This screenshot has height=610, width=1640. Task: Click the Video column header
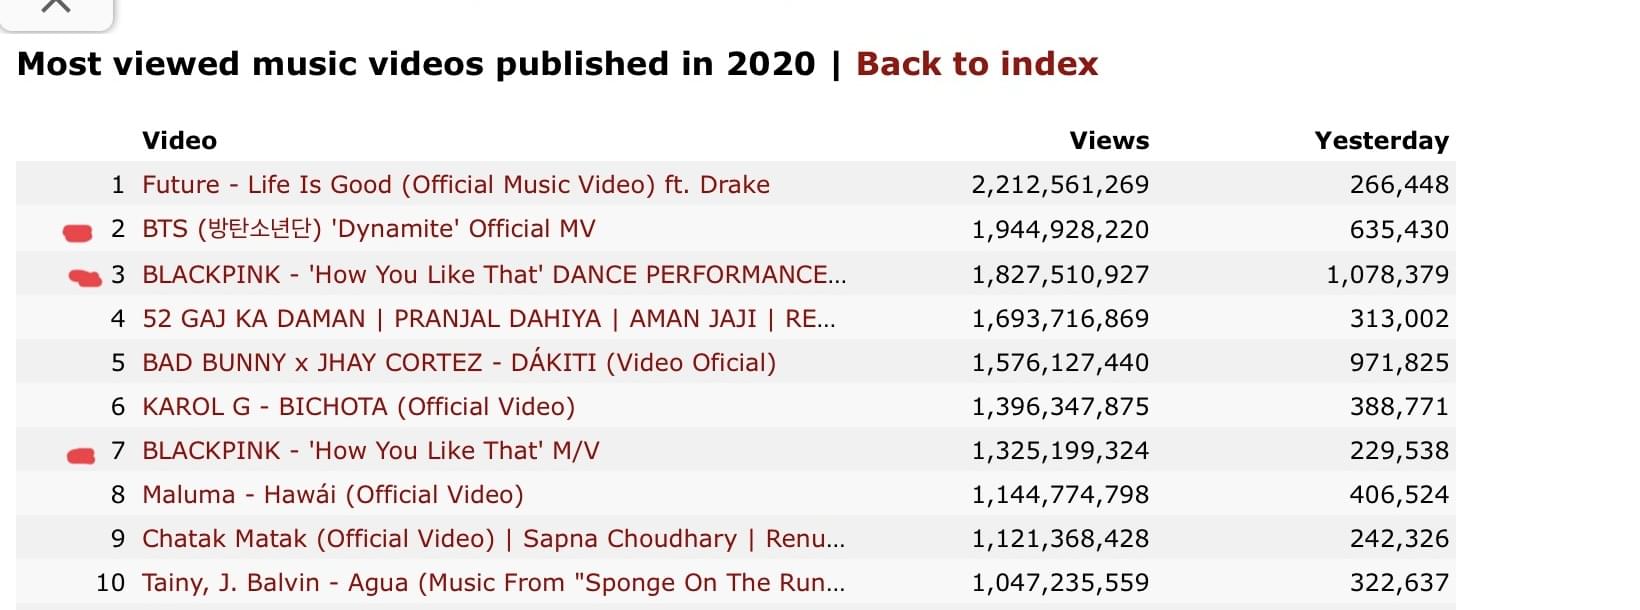coord(179,141)
